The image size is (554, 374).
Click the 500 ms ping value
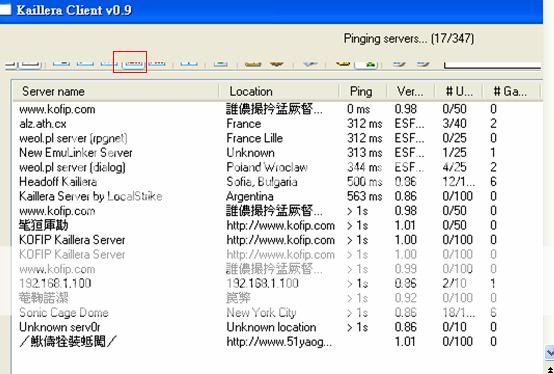(x=365, y=182)
